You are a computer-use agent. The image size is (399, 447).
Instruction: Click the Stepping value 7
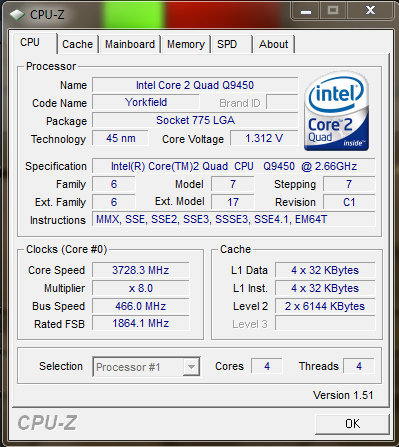click(349, 184)
